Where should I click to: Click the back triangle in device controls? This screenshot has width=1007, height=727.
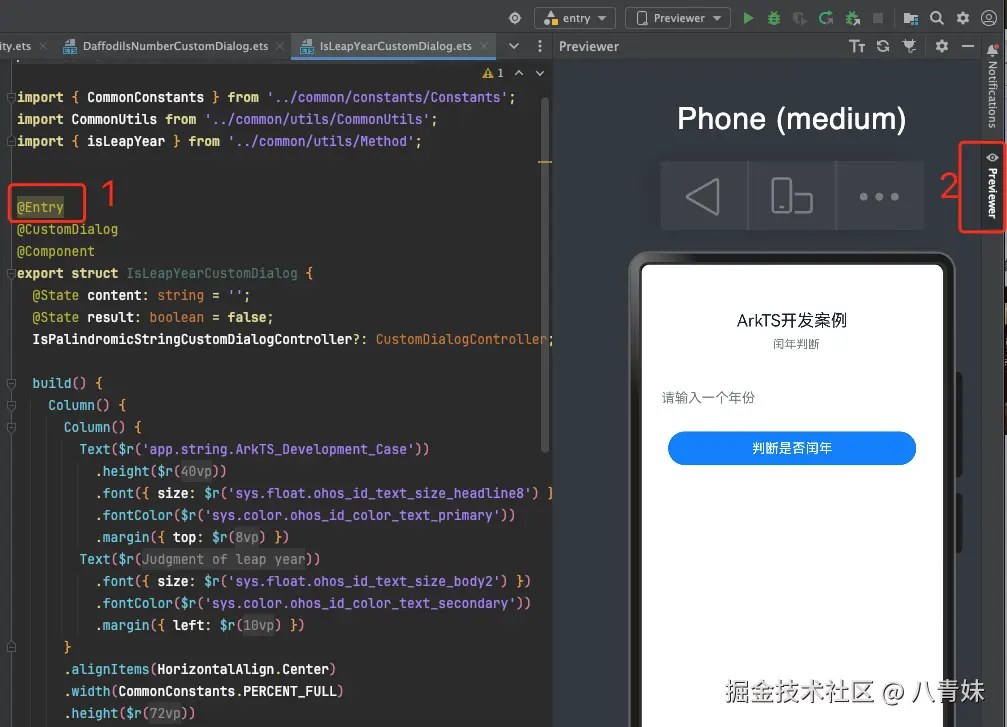704,196
